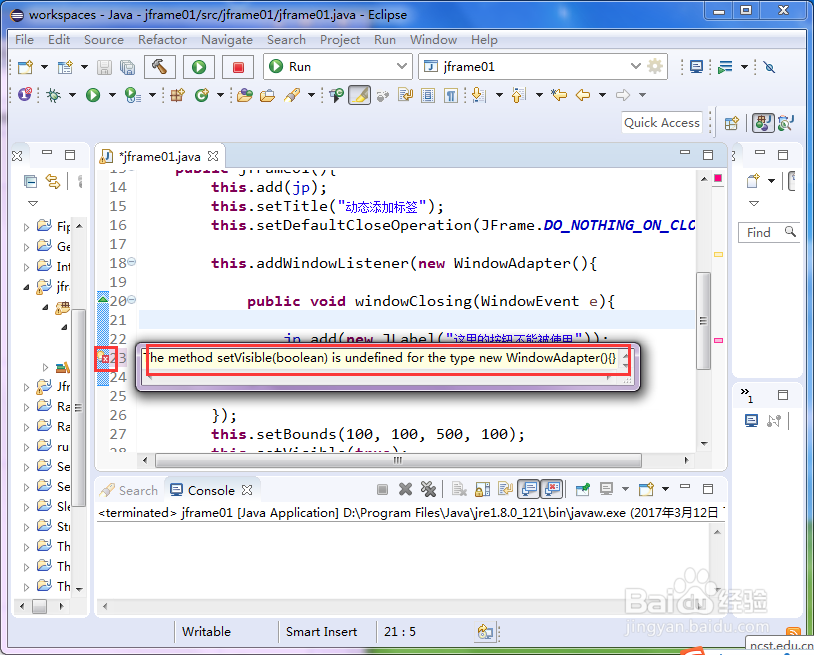Open the New file dropdown arrow

[44, 67]
